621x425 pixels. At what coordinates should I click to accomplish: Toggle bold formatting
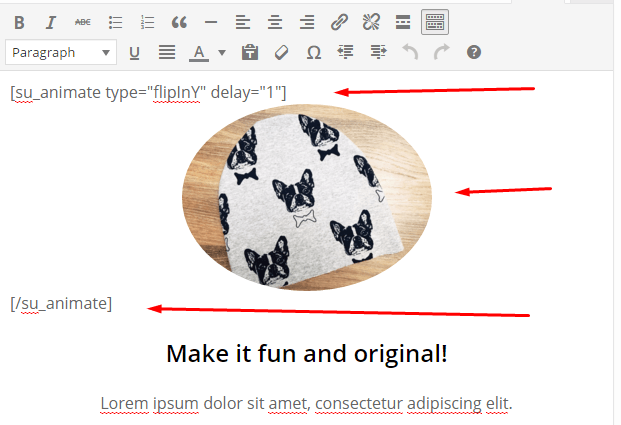19,21
